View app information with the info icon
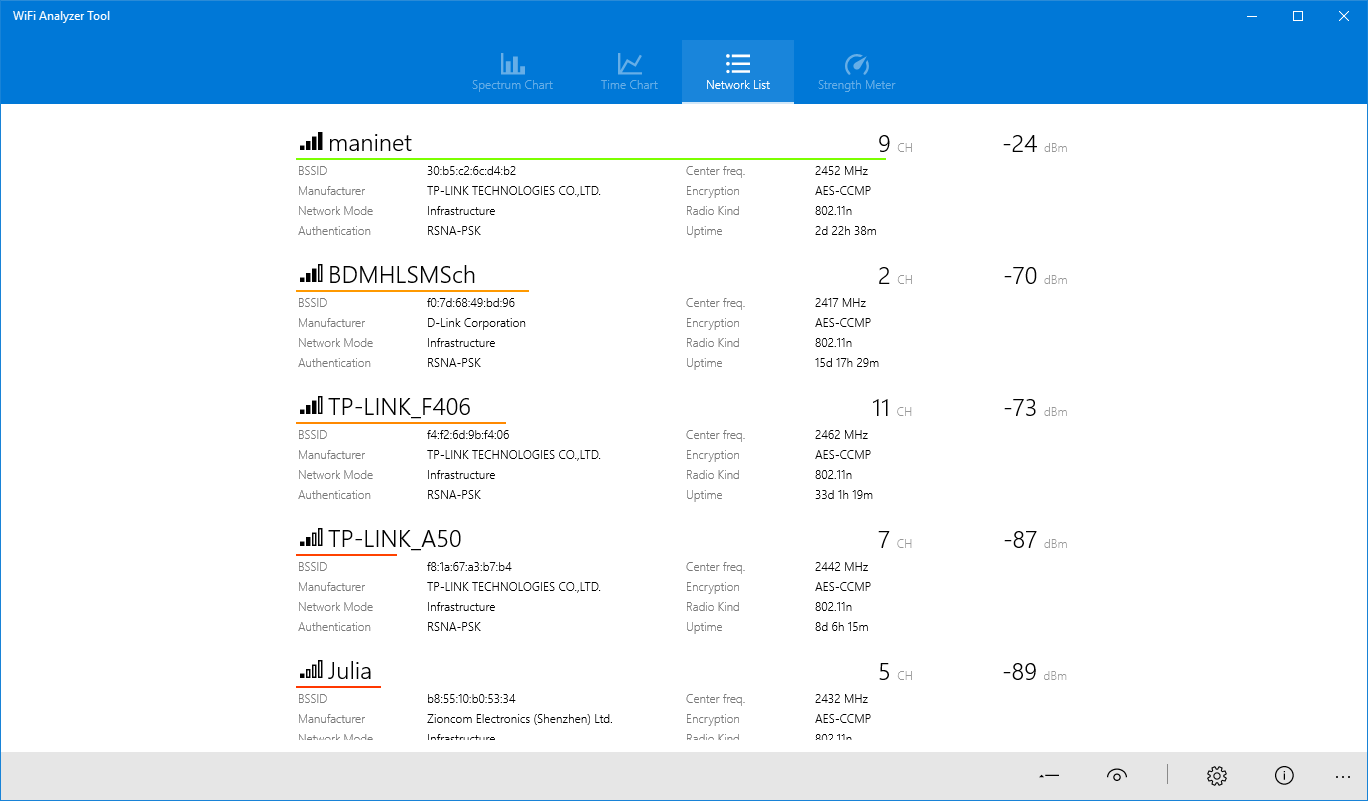 (1284, 775)
